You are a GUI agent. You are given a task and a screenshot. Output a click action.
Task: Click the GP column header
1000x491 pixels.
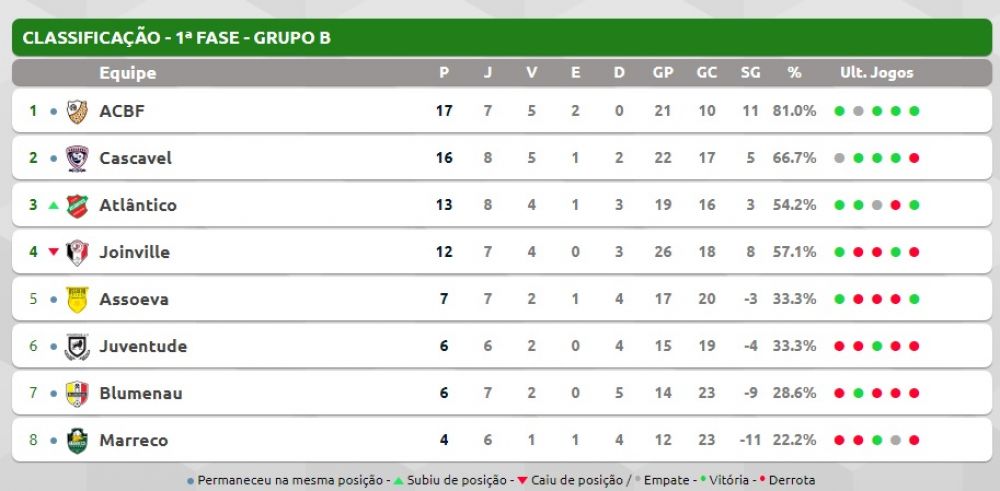662,73
